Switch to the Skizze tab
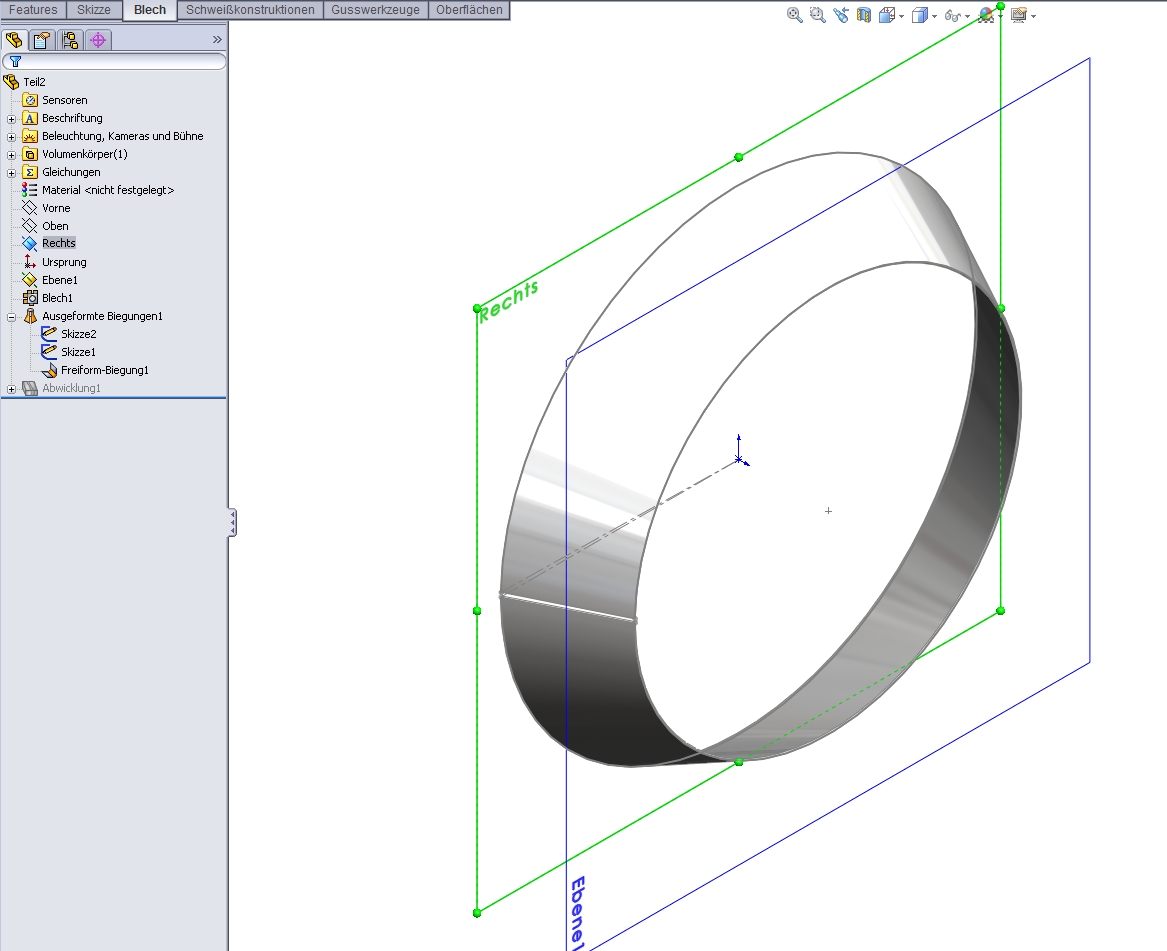Image resolution: width=1167 pixels, height=951 pixels. coord(94,10)
